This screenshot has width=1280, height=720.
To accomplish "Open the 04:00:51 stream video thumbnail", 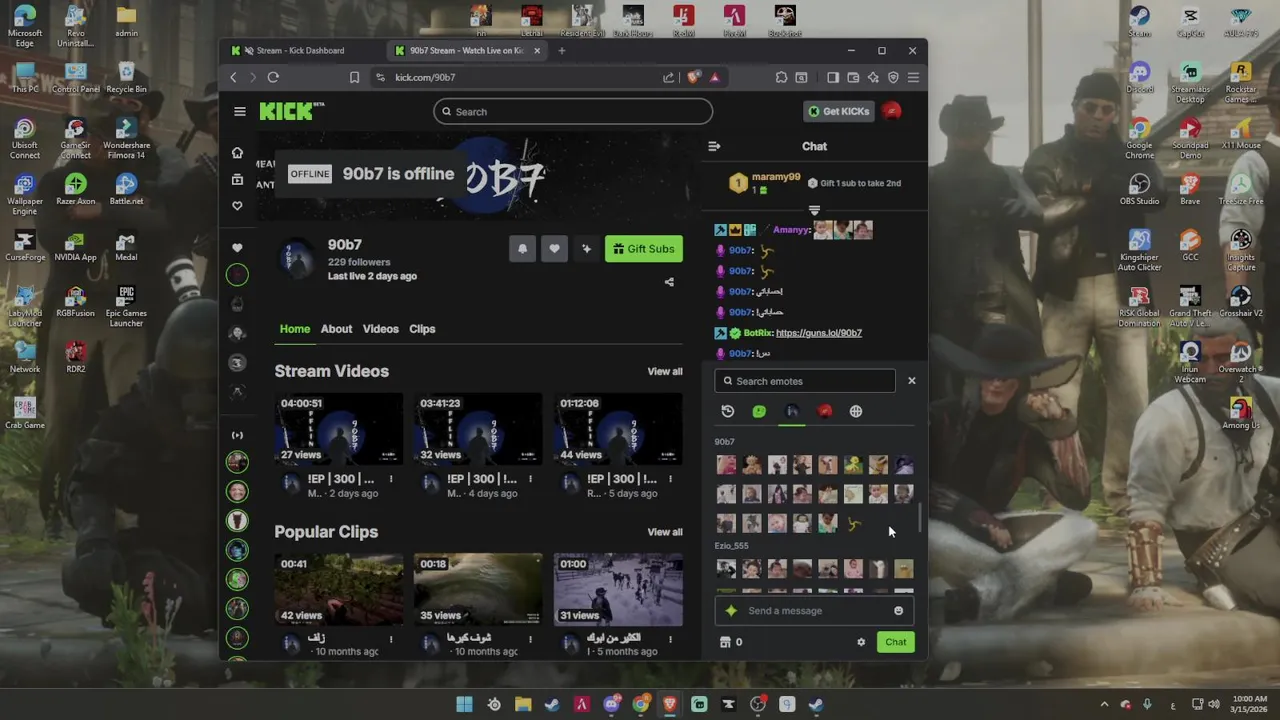I will pos(339,429).
